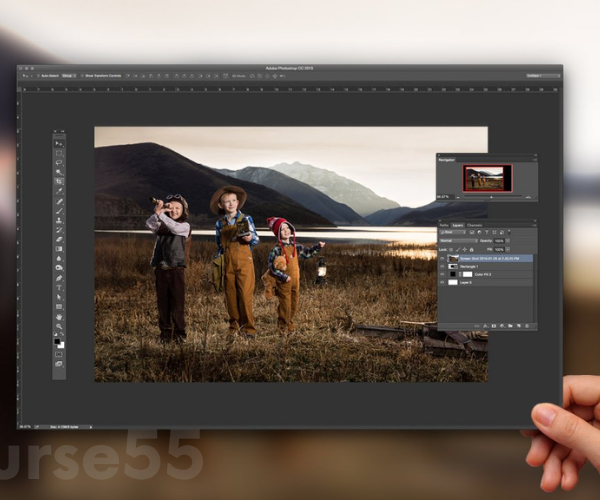Open the Navigator panel flyout menu
The width and height of the screenshot is (600, 500).
coord(534,160)
